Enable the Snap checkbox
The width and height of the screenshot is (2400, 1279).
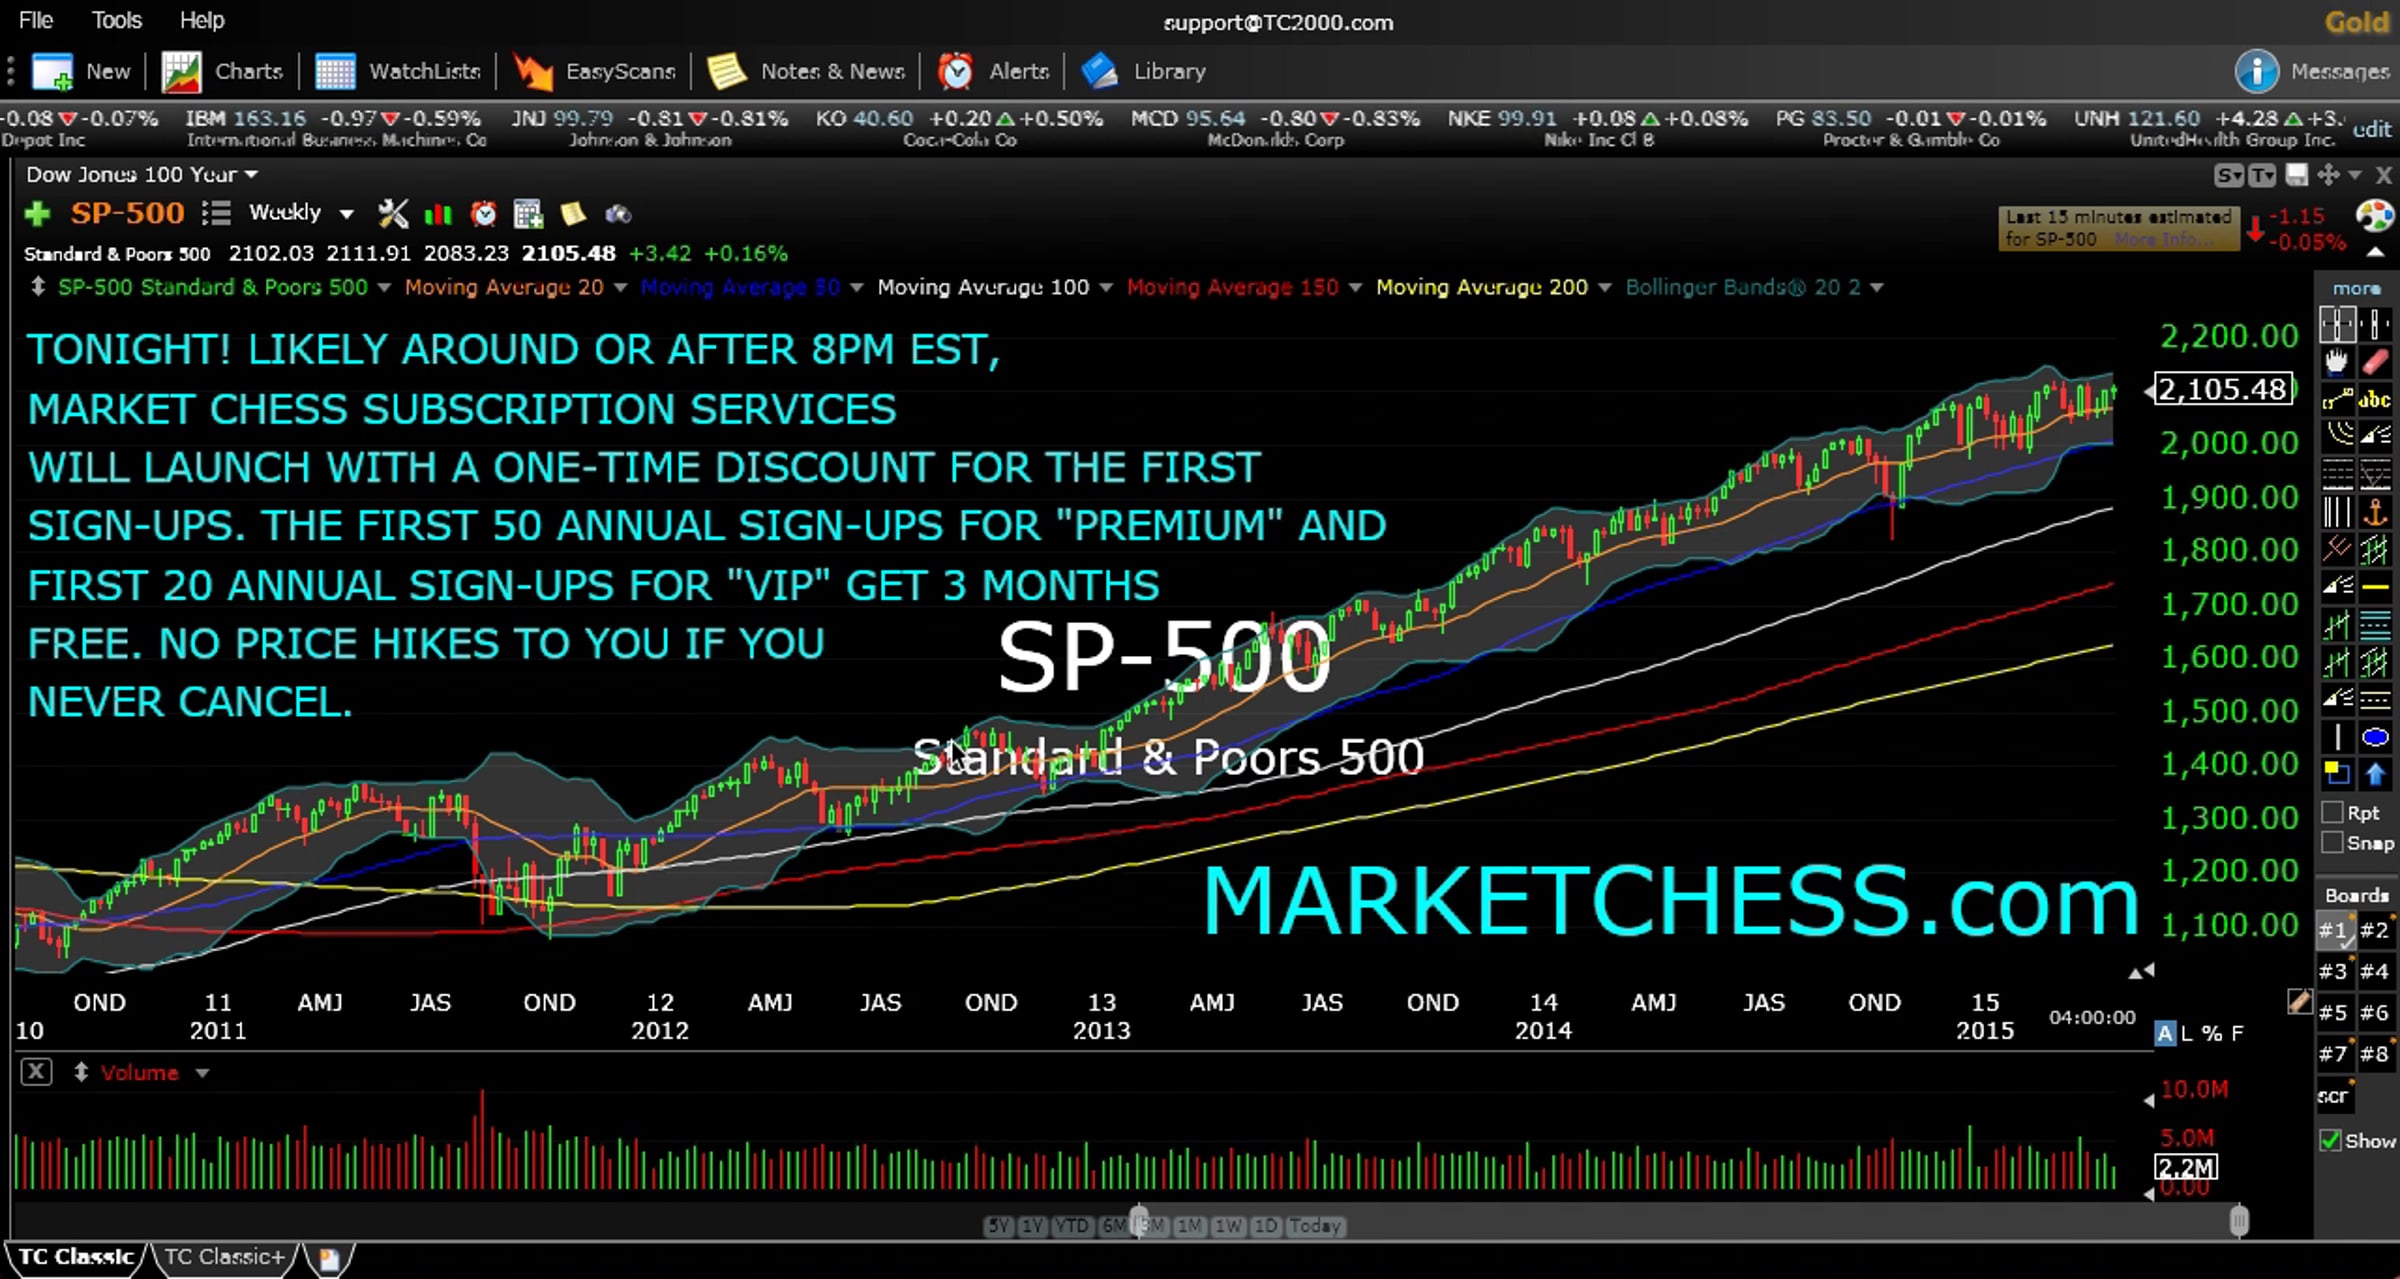tap(2332, 843)
